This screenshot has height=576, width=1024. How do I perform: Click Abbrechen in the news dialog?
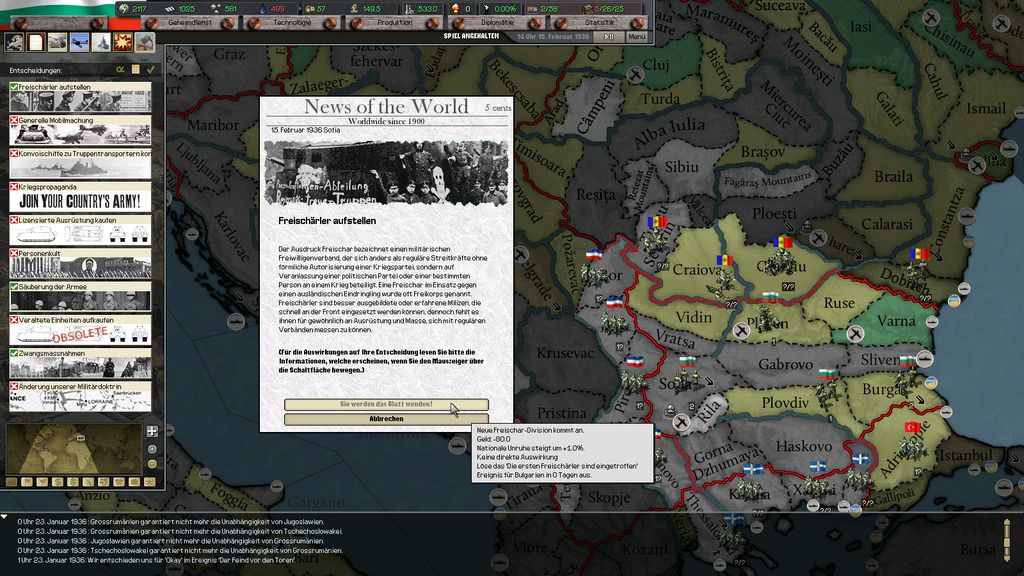pyautogui.click(x=386, y=419)
